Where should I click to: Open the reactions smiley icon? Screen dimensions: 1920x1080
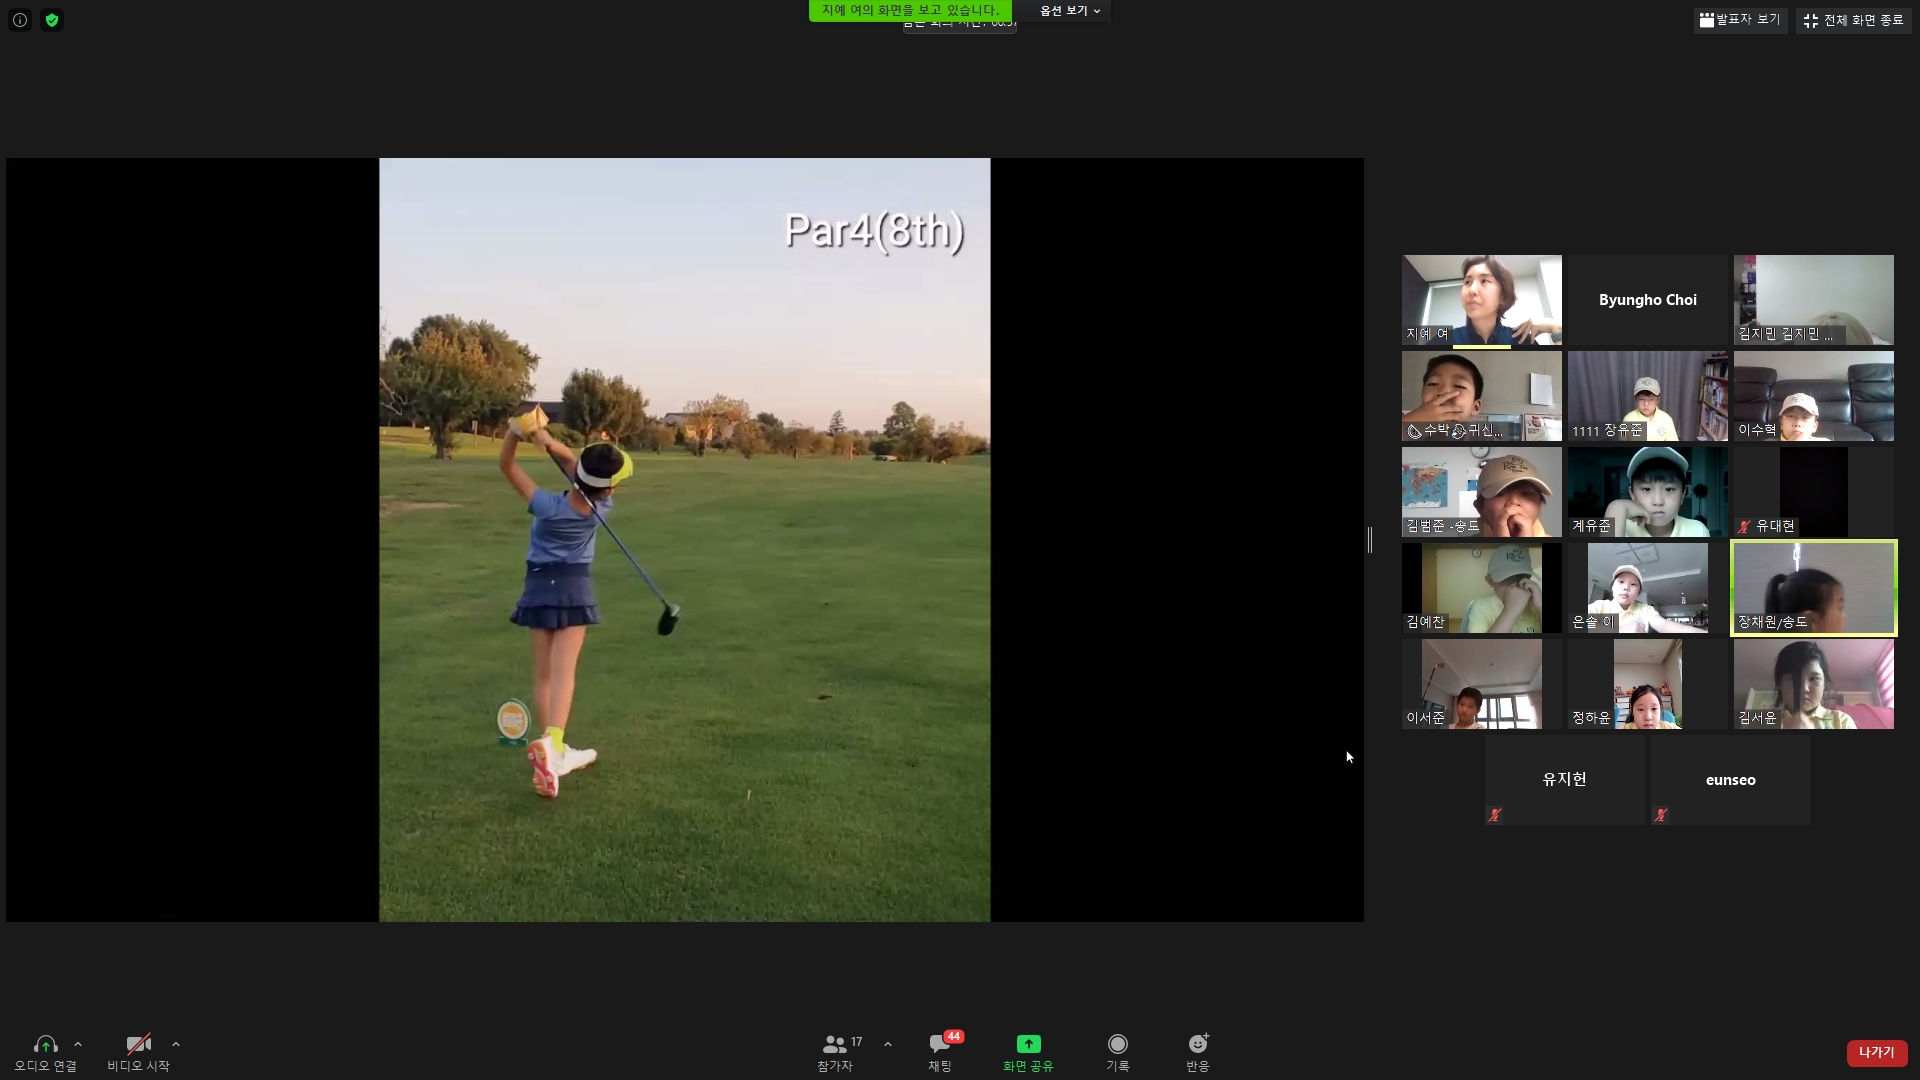pyautogui.click(x=1197, y=1044)
